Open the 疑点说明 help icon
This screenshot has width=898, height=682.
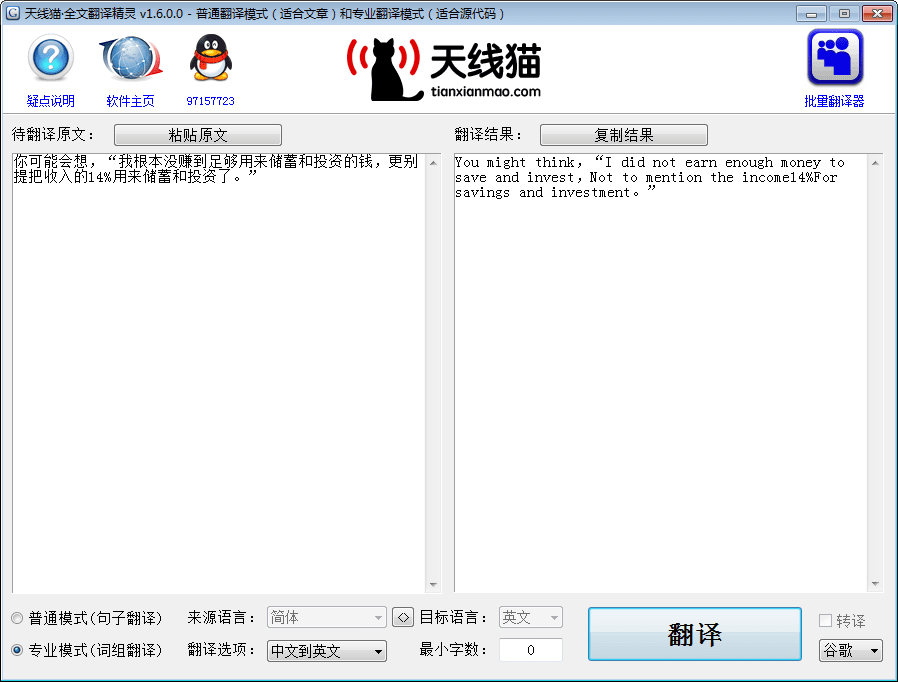(x=50, y=58)
